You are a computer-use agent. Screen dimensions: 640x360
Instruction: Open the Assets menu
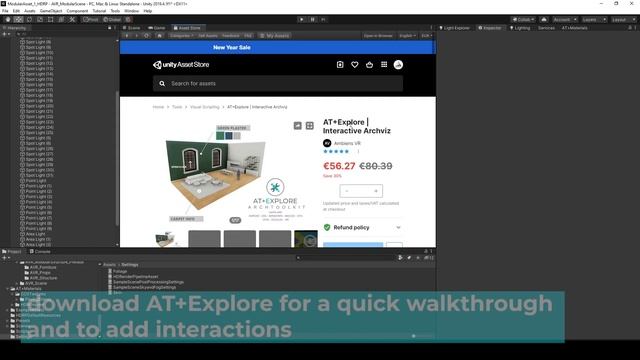pyautogui.click(x=30, y=11)
